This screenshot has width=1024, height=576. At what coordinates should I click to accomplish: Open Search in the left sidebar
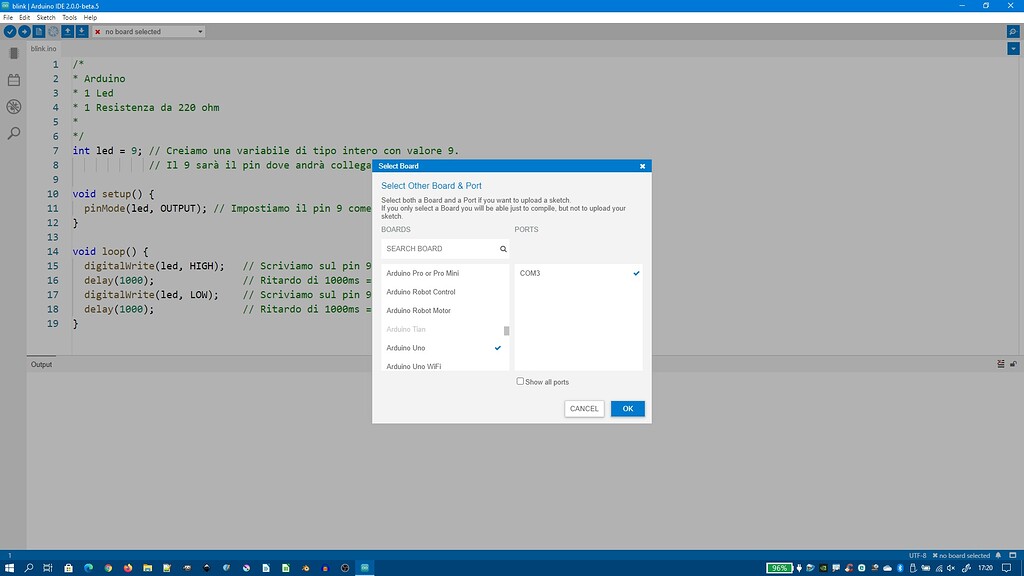point(13,132)
